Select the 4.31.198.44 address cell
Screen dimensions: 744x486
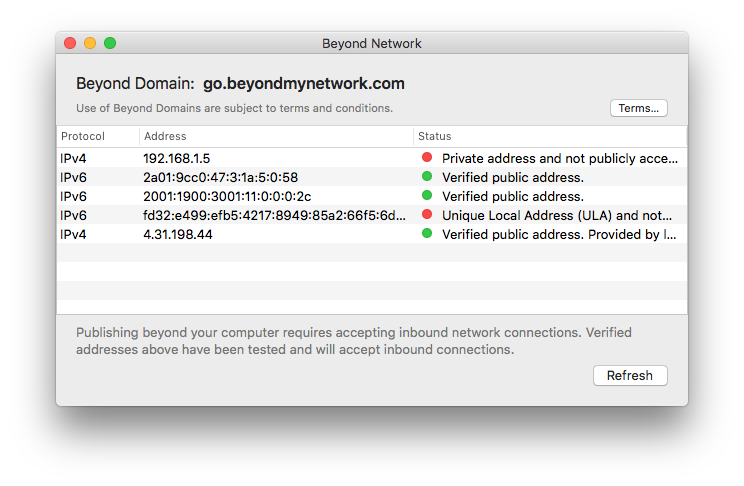[x=178, y=234]
